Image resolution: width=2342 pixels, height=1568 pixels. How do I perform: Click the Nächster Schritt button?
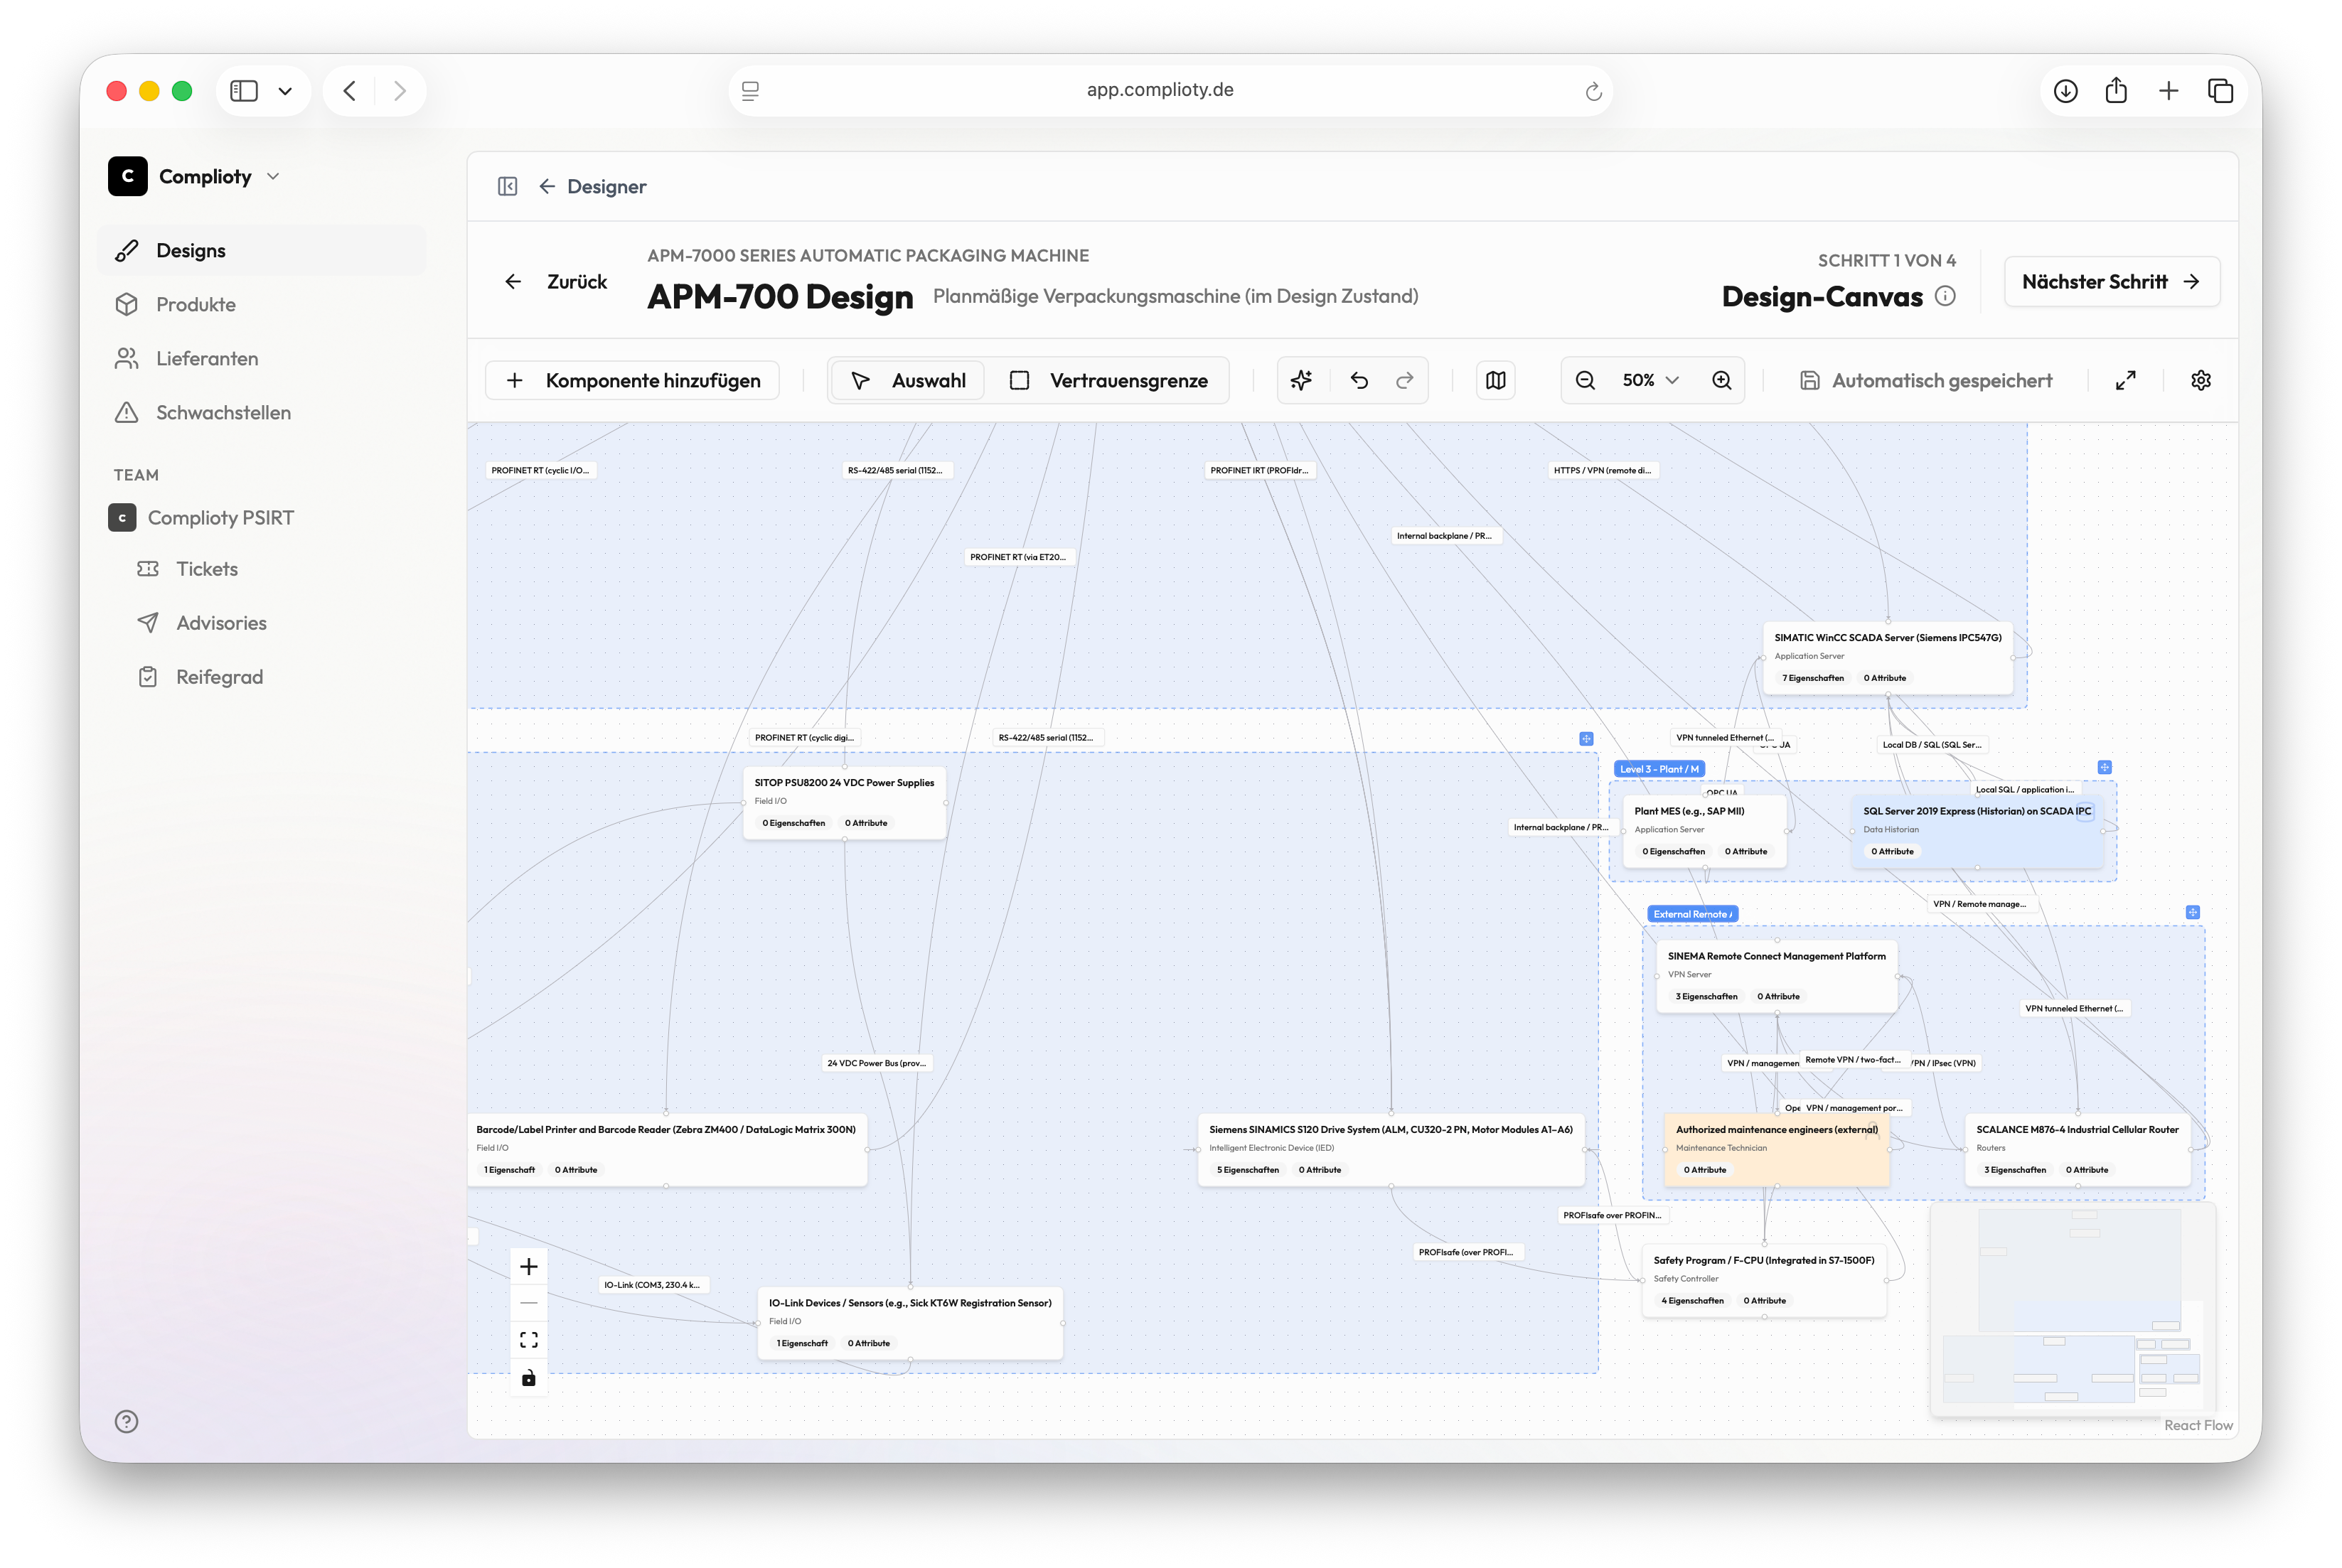2111,282
